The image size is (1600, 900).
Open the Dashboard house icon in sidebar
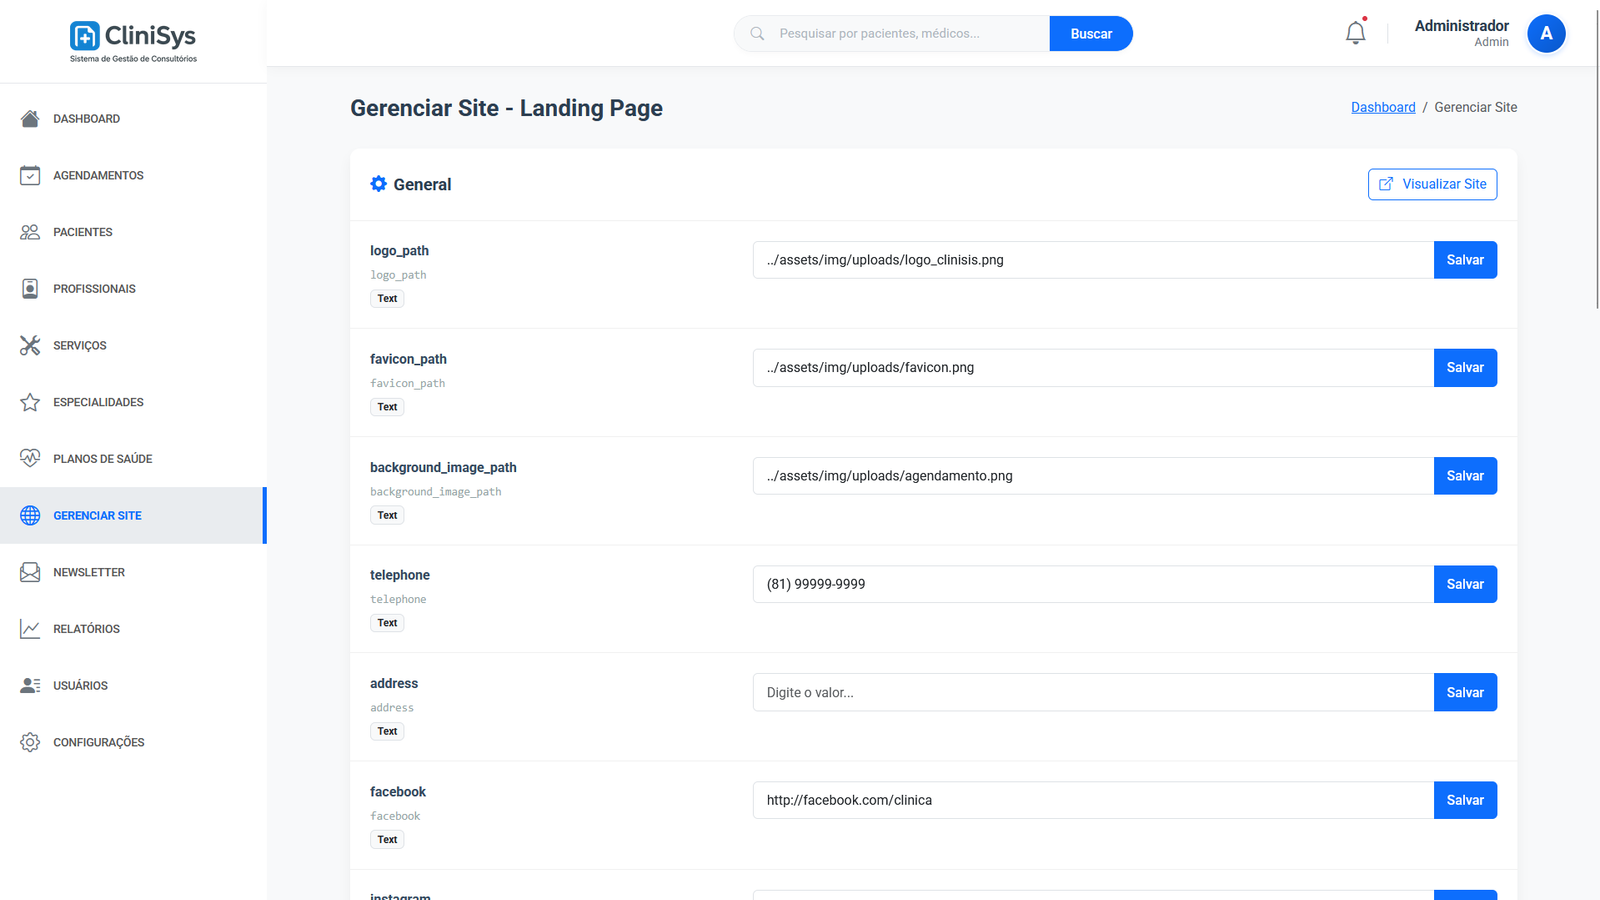[x=30, y=119]
